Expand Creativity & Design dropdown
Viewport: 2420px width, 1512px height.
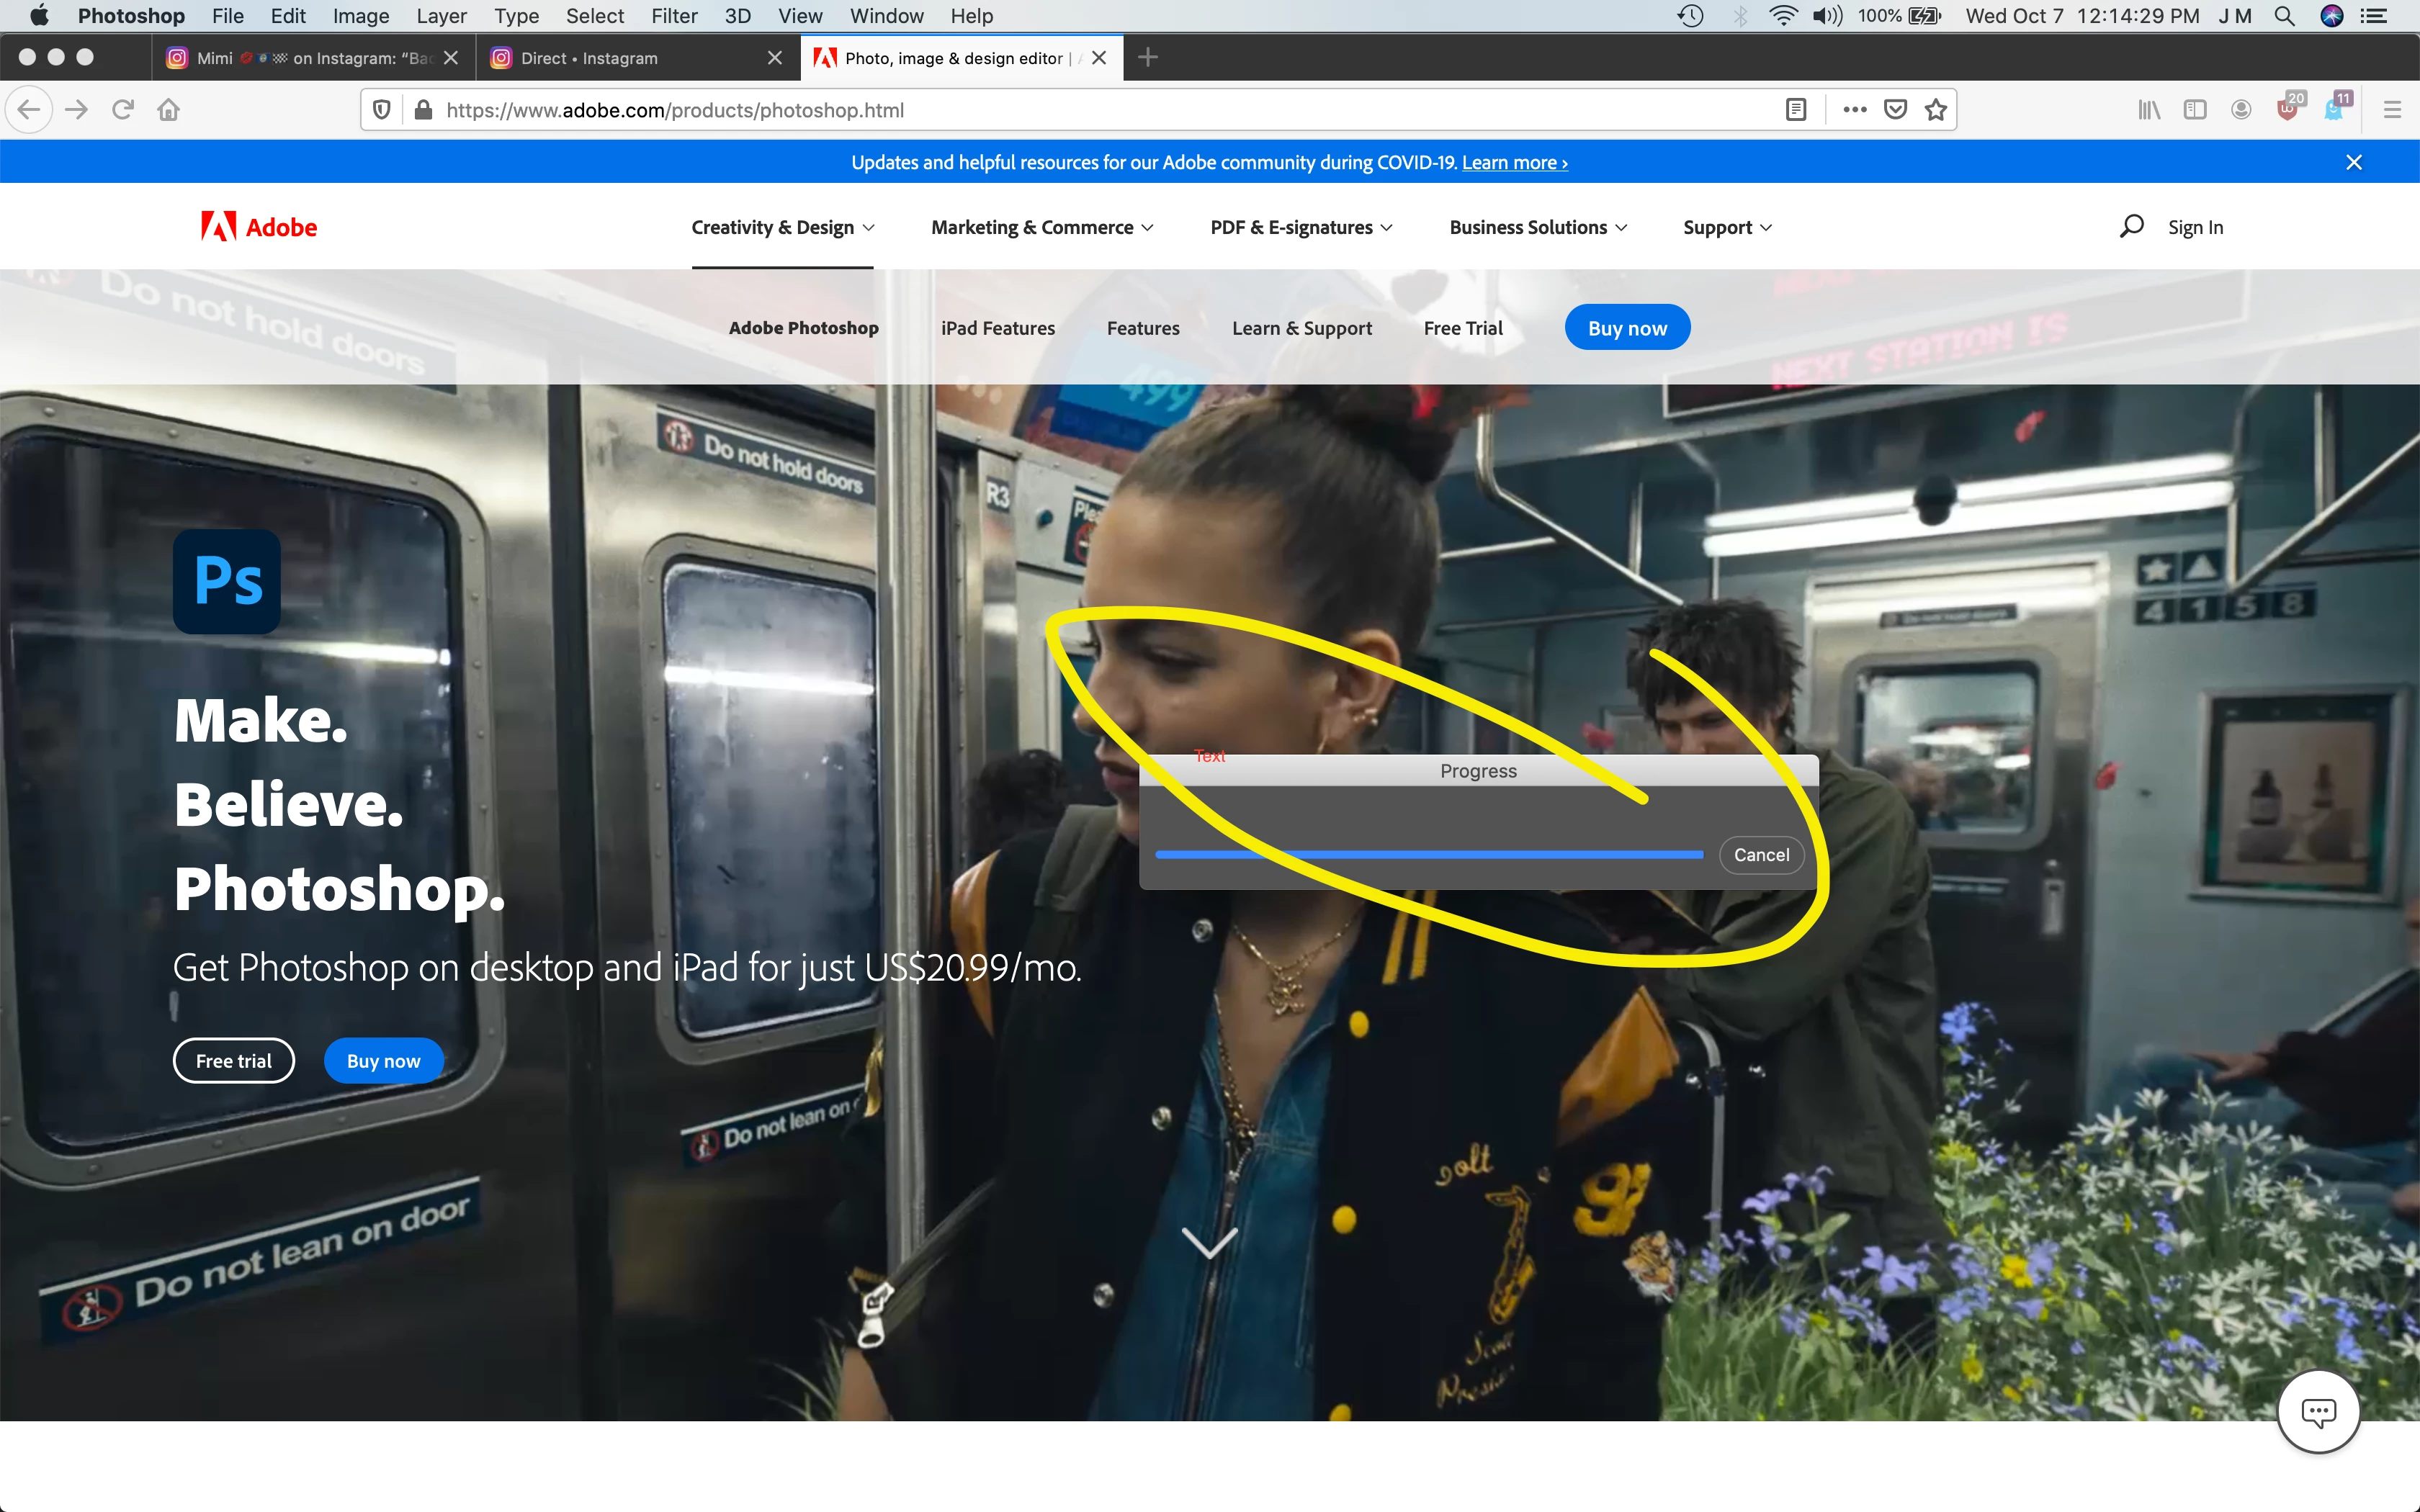[x=783, y=227]
